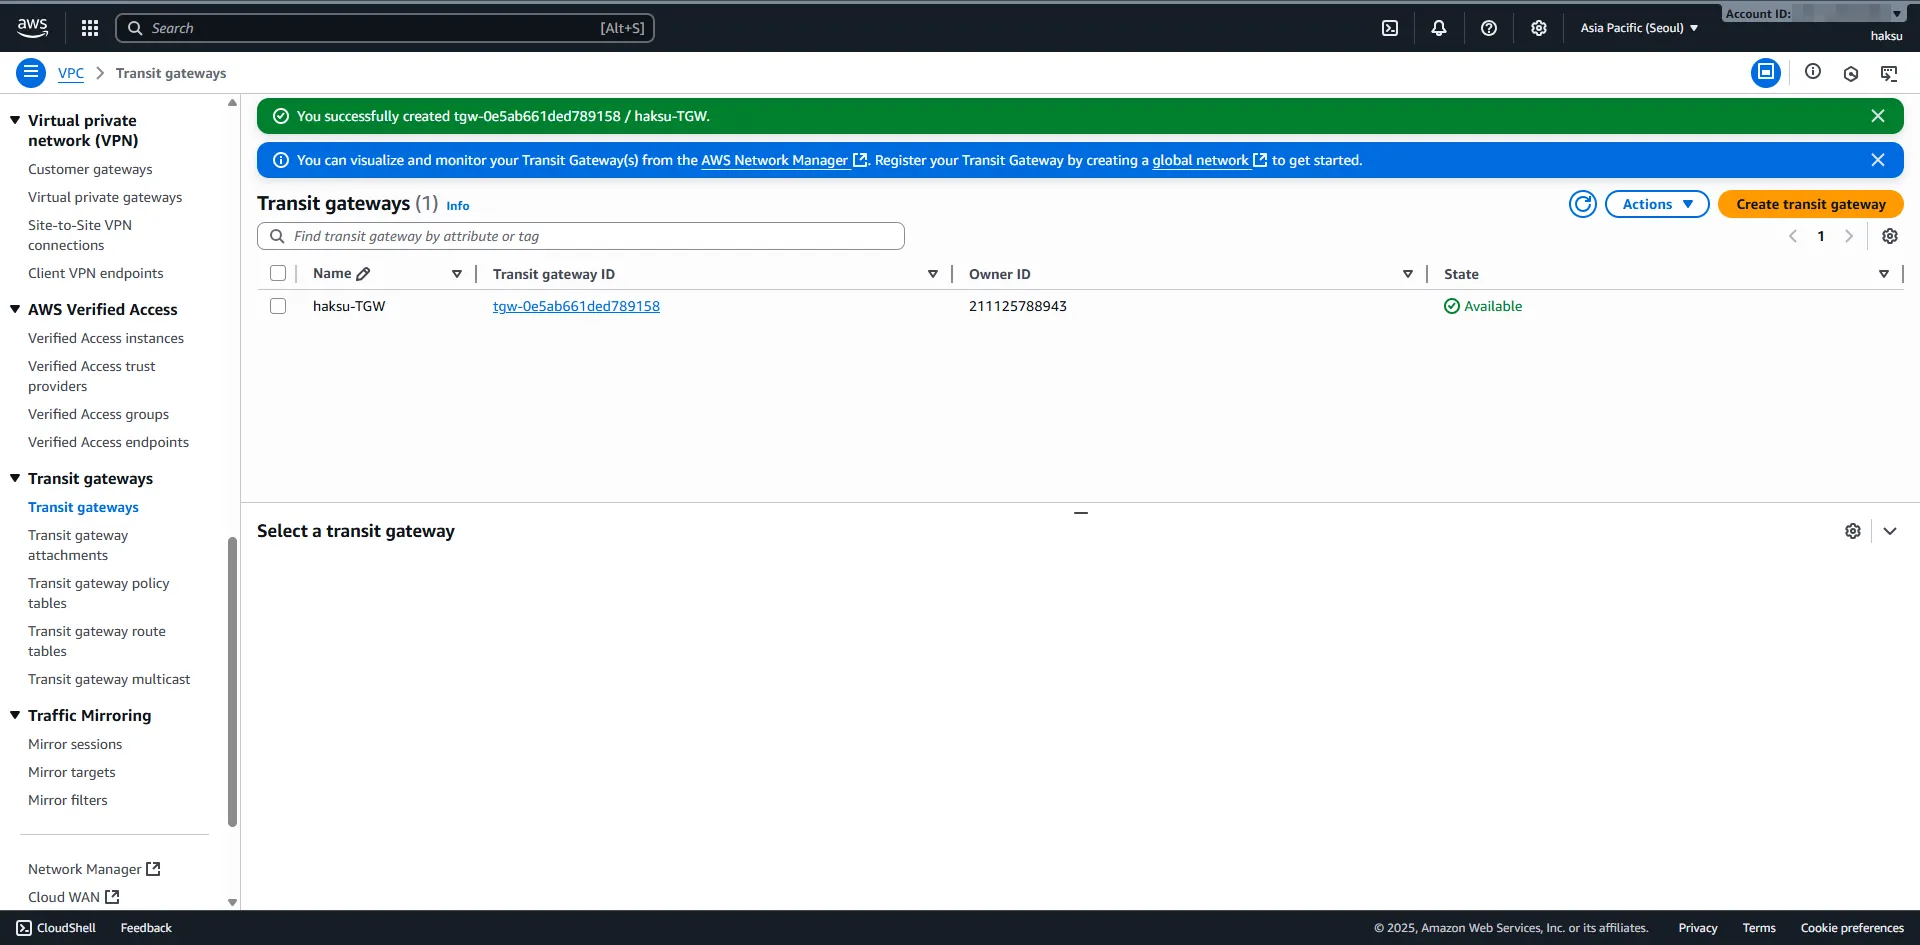Focus the top AWS Search box

coord(385,28)
